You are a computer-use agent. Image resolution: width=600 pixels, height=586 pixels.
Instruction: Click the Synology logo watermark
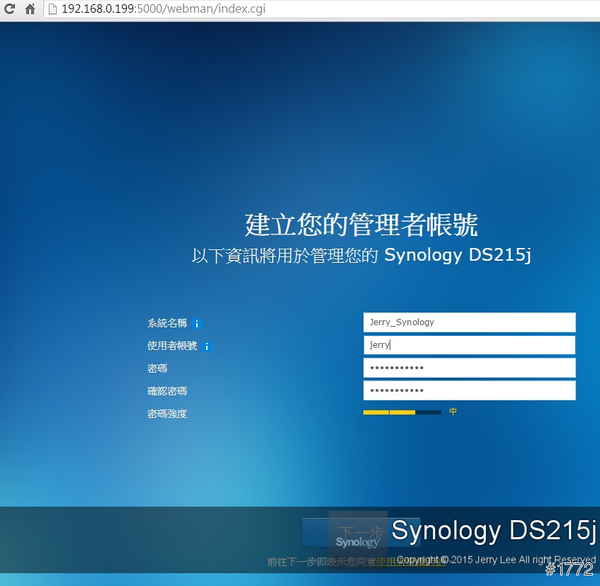(x=357, y=539)
